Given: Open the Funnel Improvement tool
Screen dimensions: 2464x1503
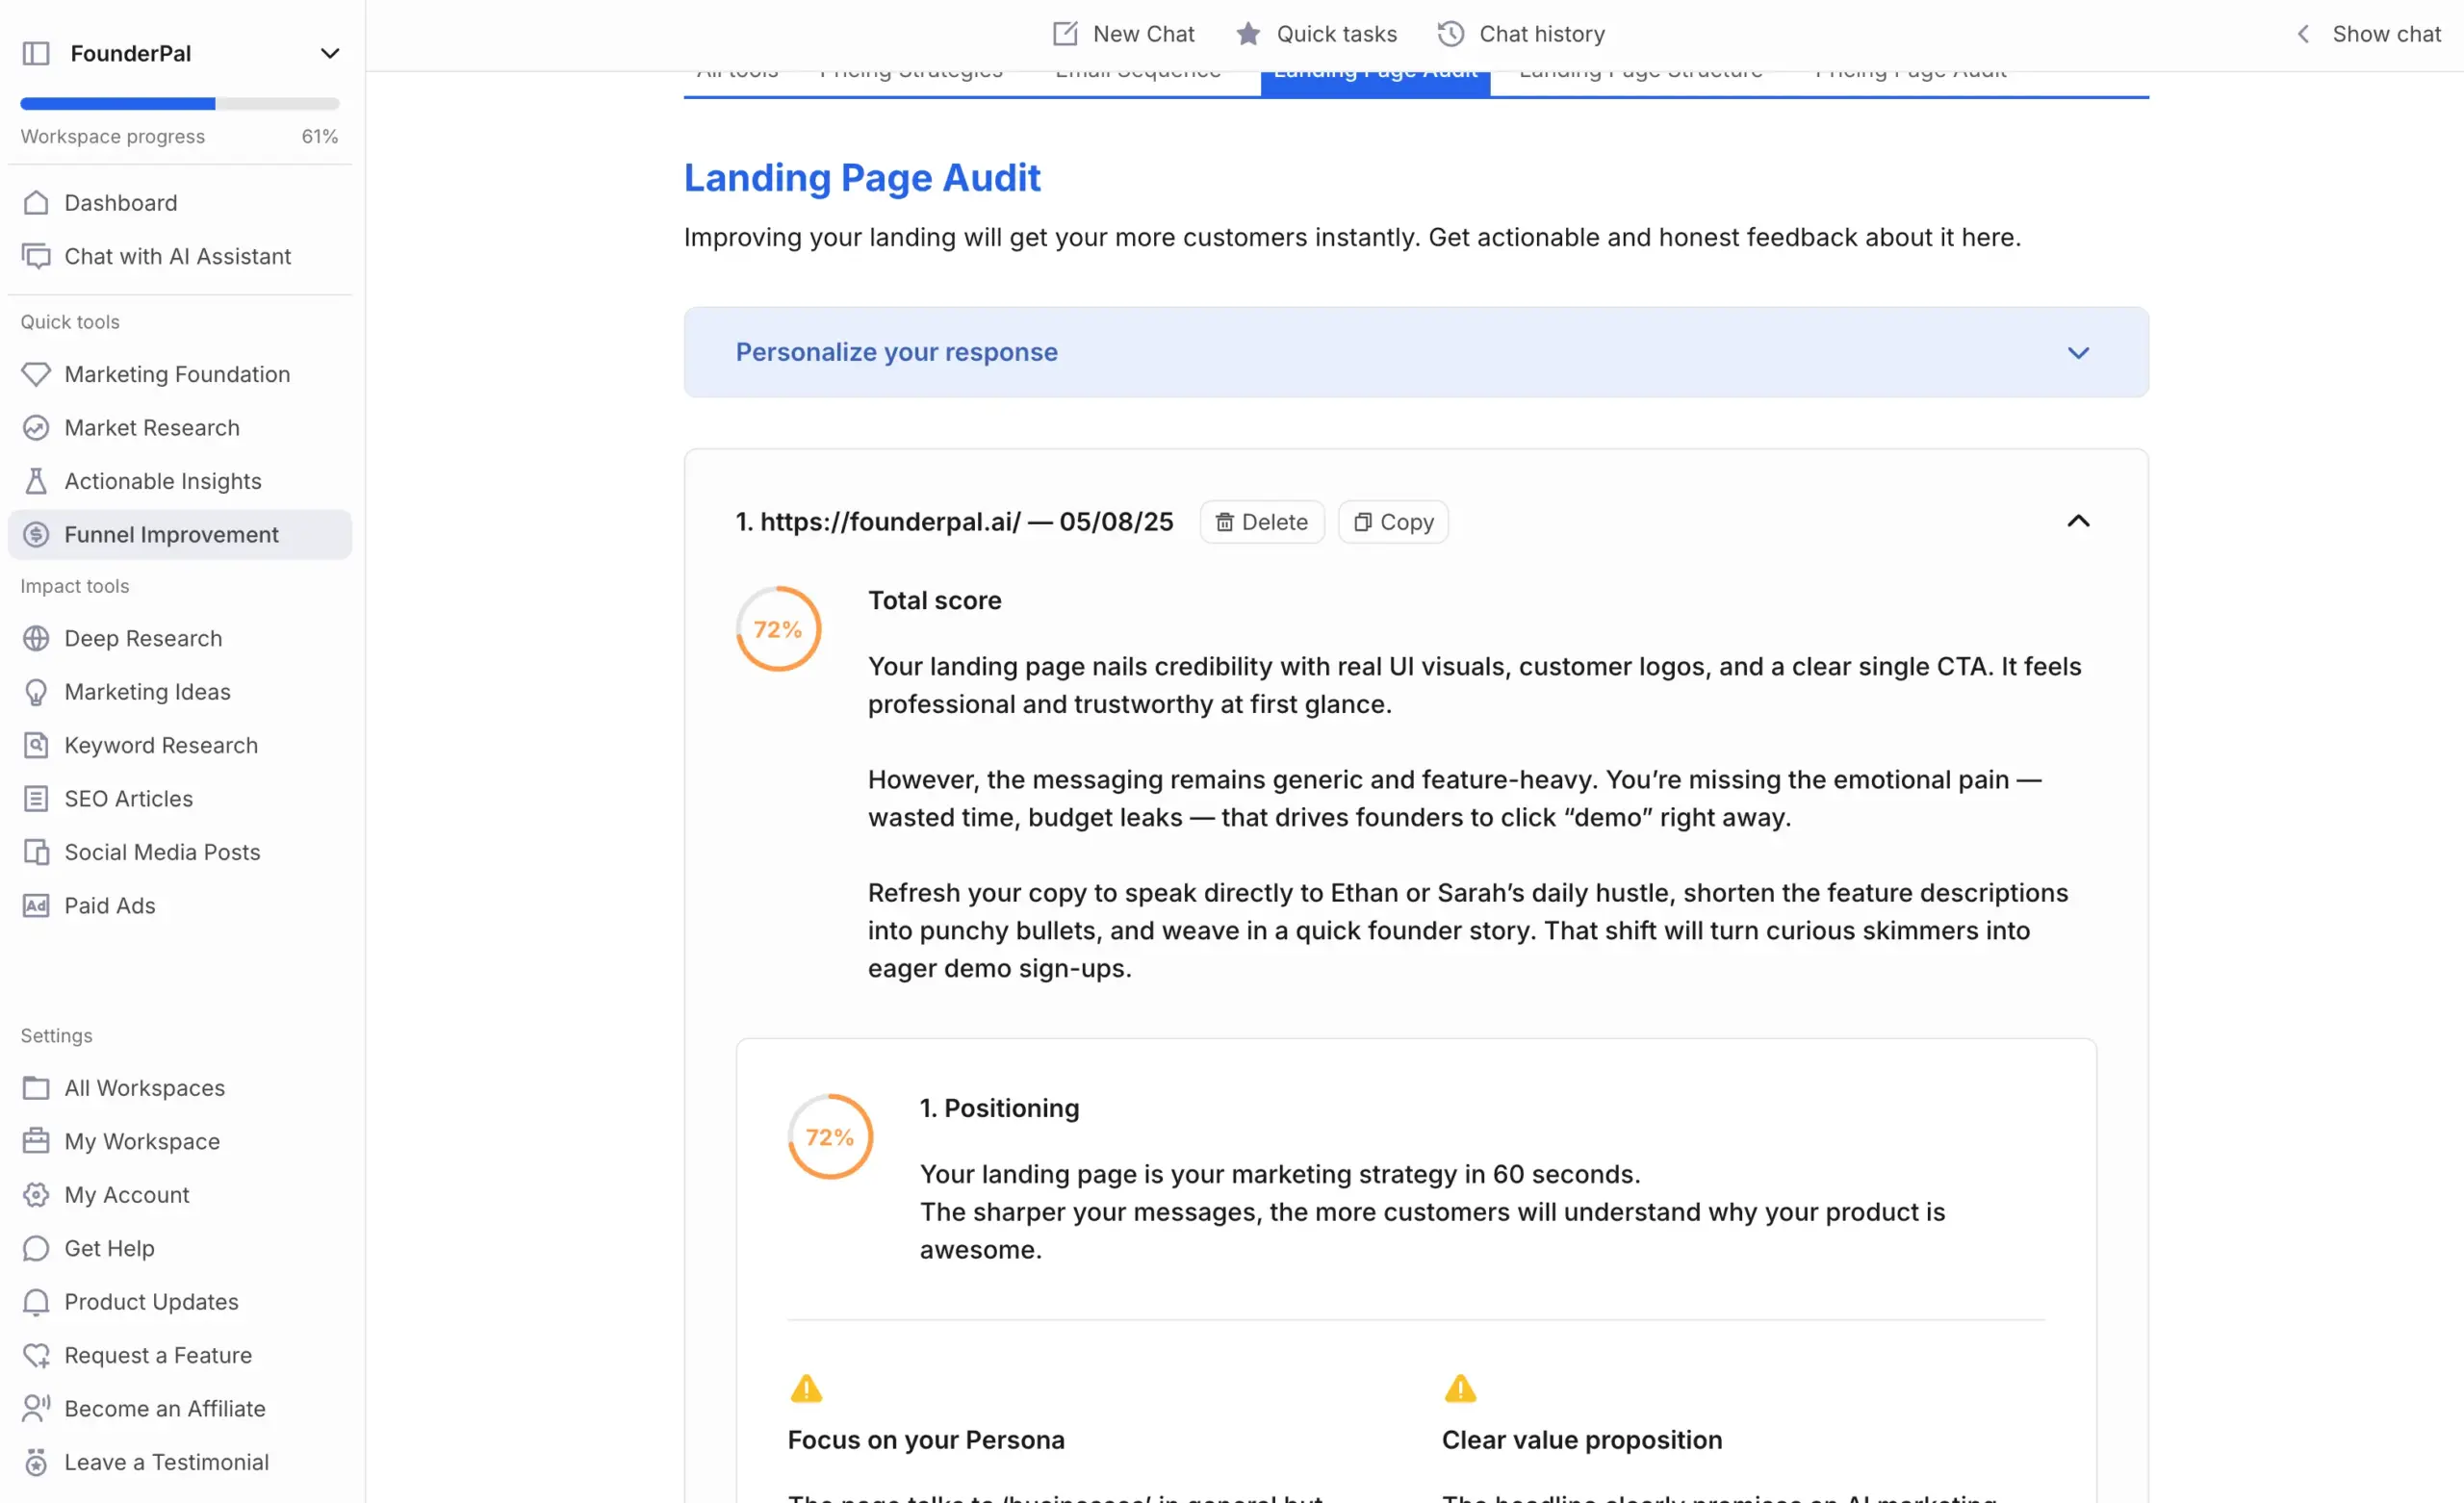Looking at the screenshot, I should (172, 534).
